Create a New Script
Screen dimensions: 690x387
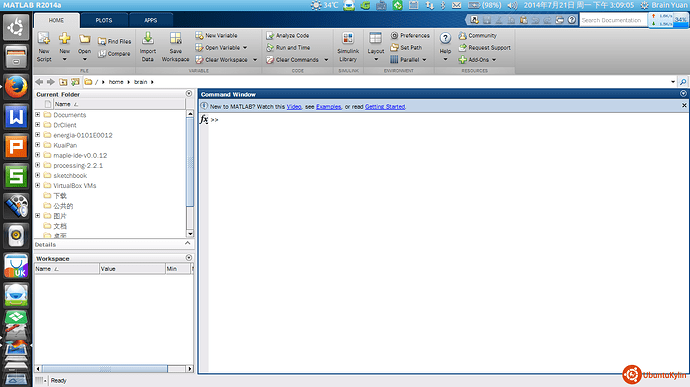pos(44,47)
